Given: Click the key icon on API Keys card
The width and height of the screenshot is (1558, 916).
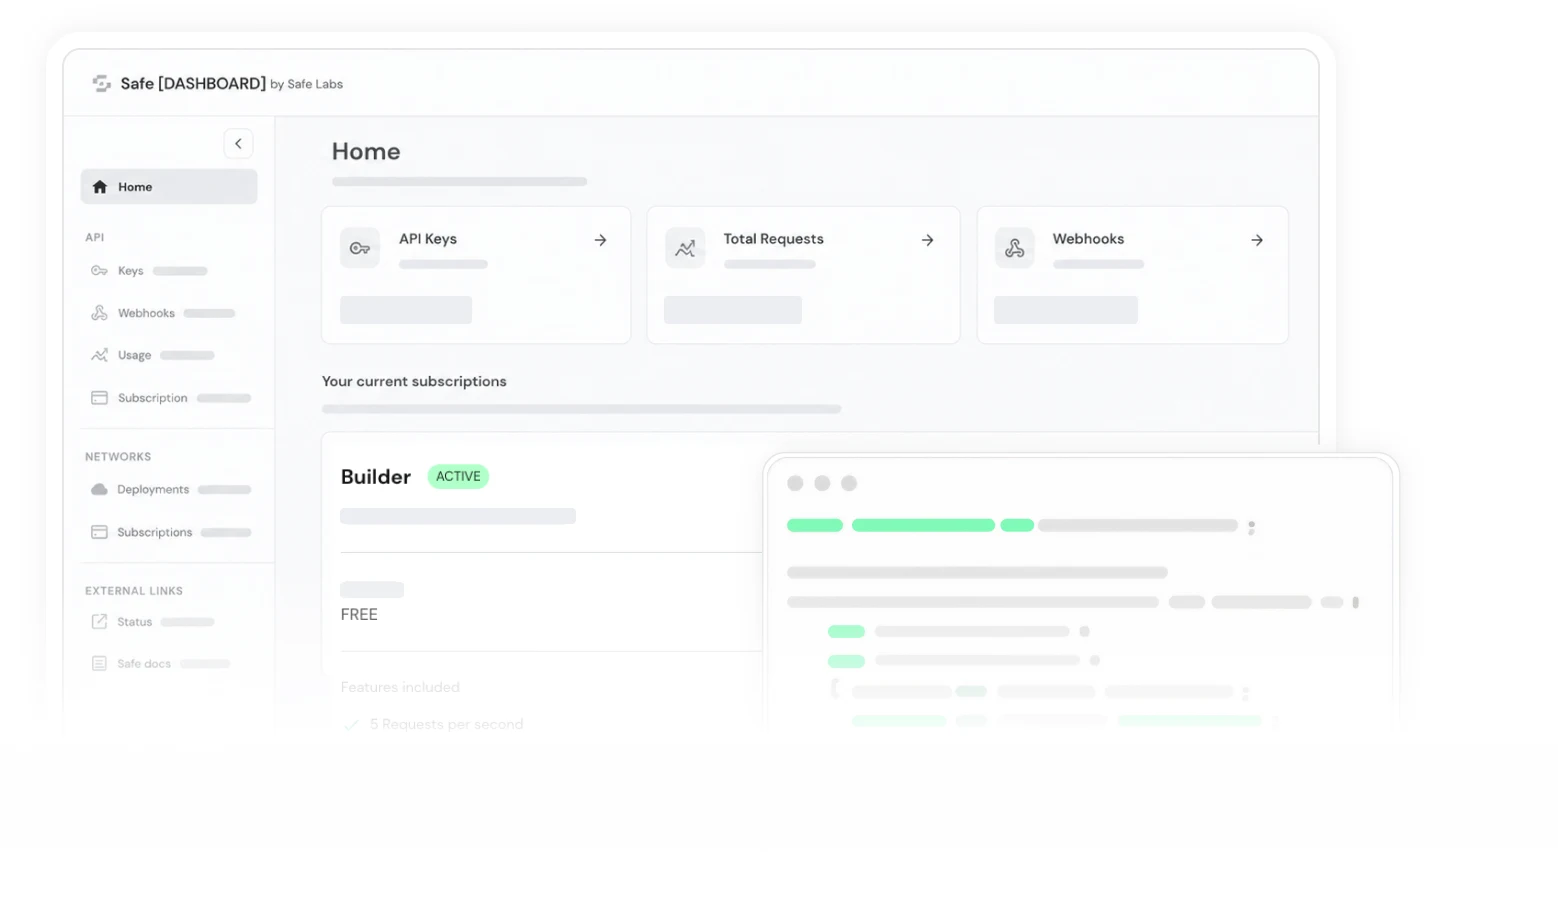Looking at the screenshot, I should [360, 248].
